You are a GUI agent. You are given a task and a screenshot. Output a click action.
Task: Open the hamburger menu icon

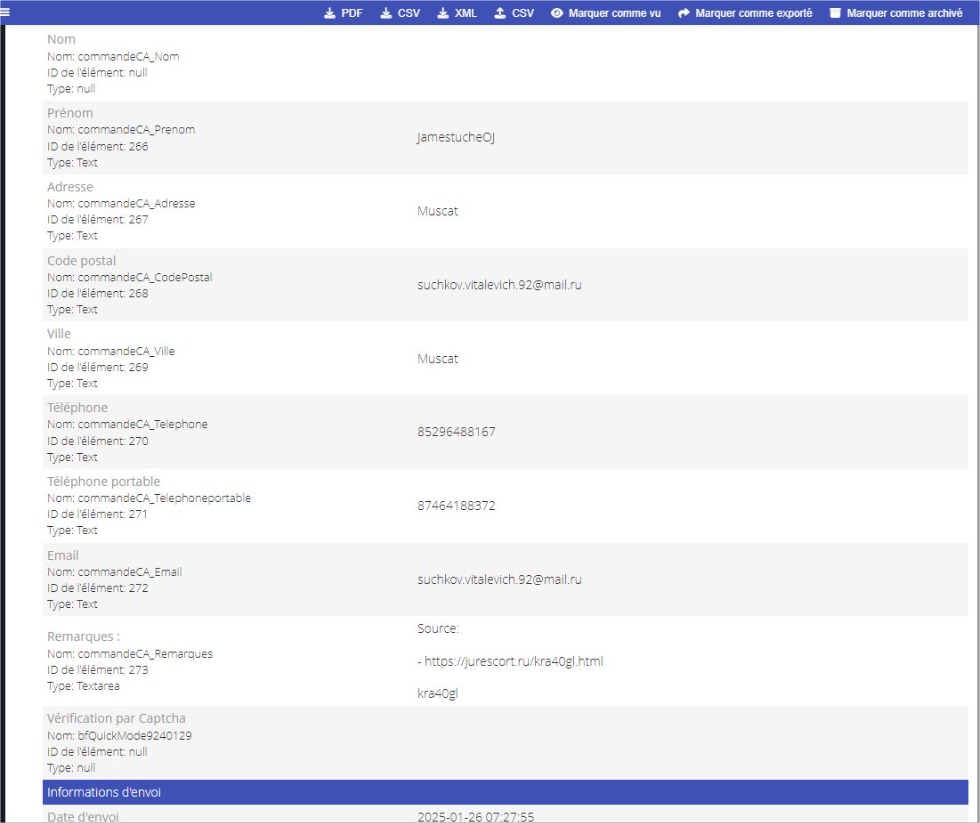click(x=5, y=12)
